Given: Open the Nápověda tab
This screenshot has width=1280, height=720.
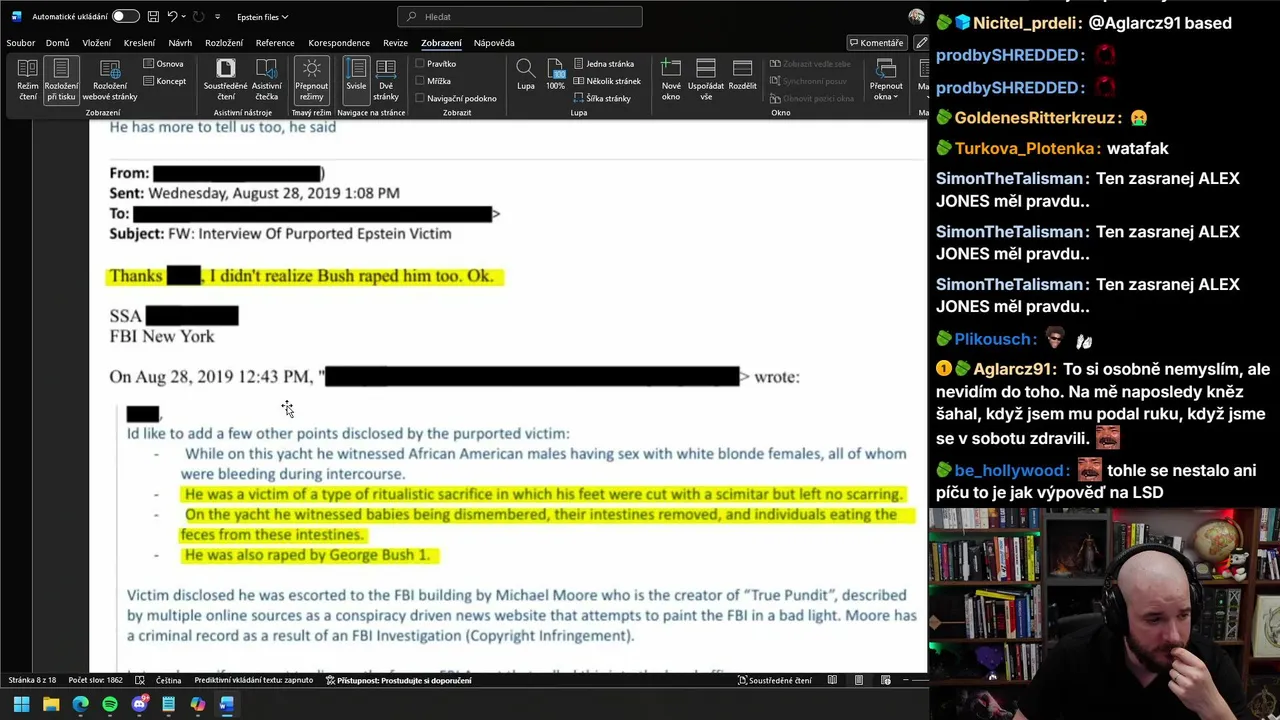Looking at the screenshot, I should click(x=494, y=43).
